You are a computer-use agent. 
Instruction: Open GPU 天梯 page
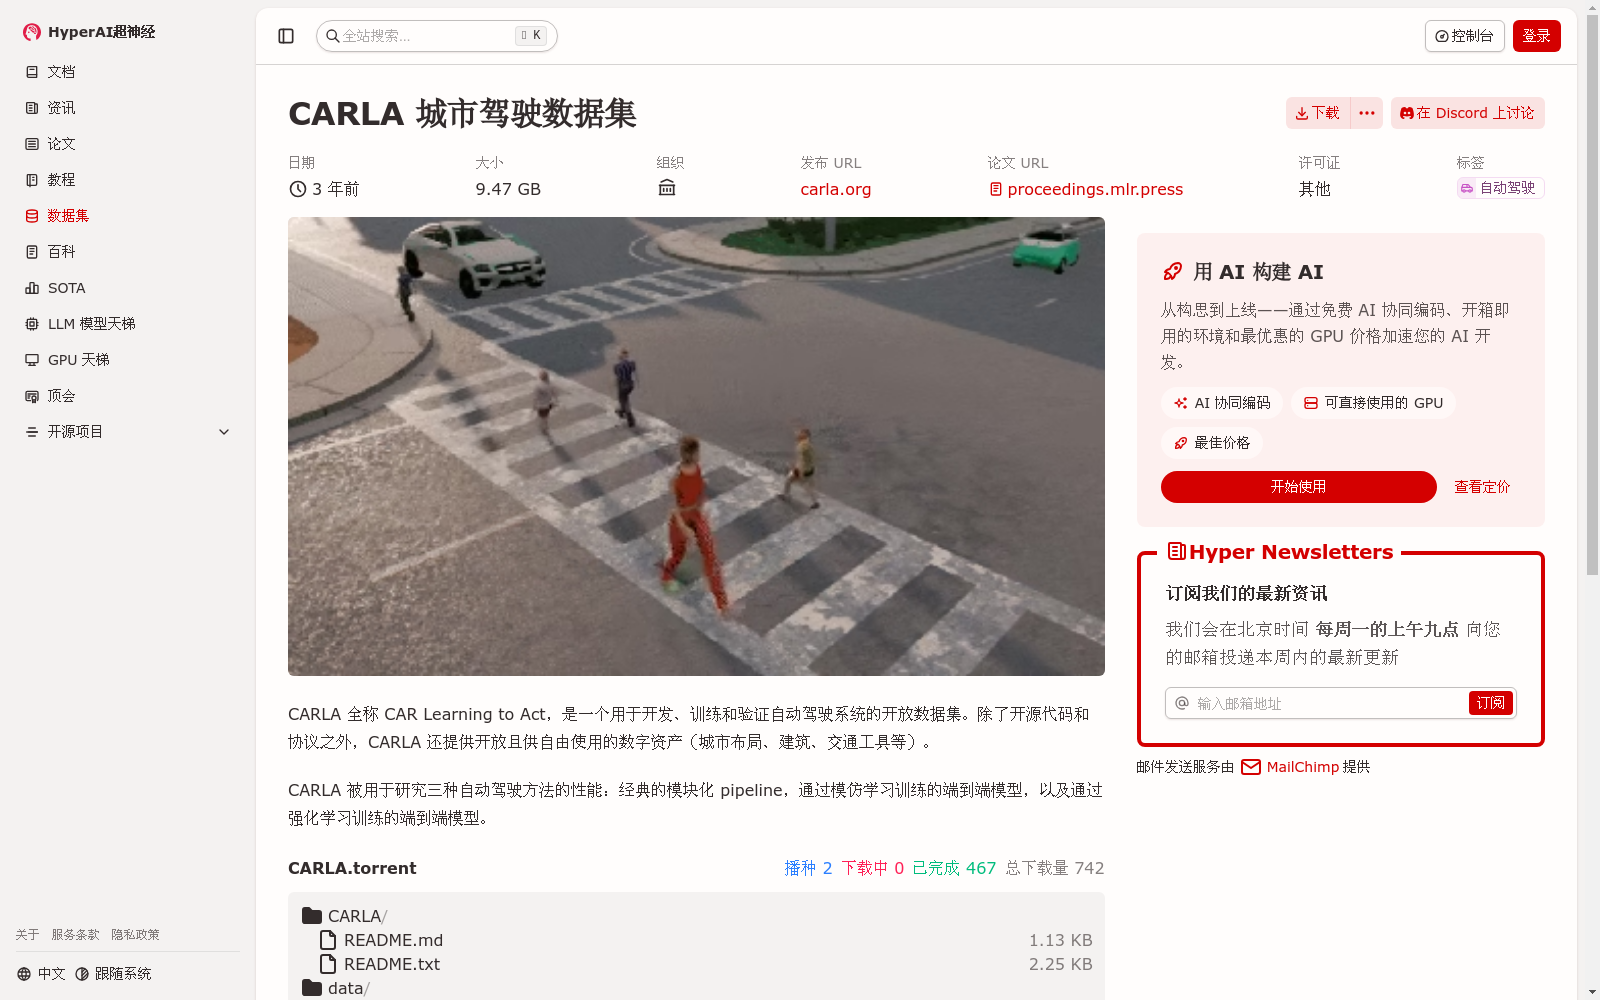[127, 360]
